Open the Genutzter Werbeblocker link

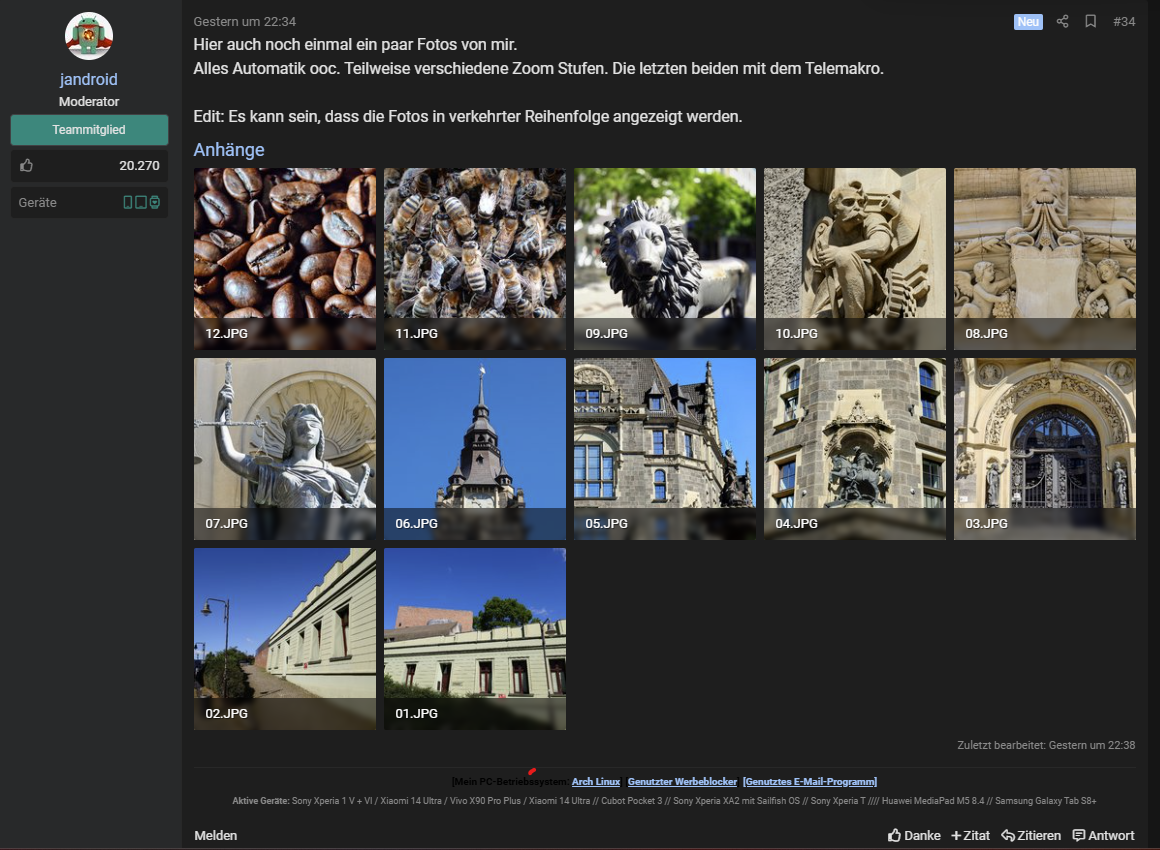tap(682, 782)
